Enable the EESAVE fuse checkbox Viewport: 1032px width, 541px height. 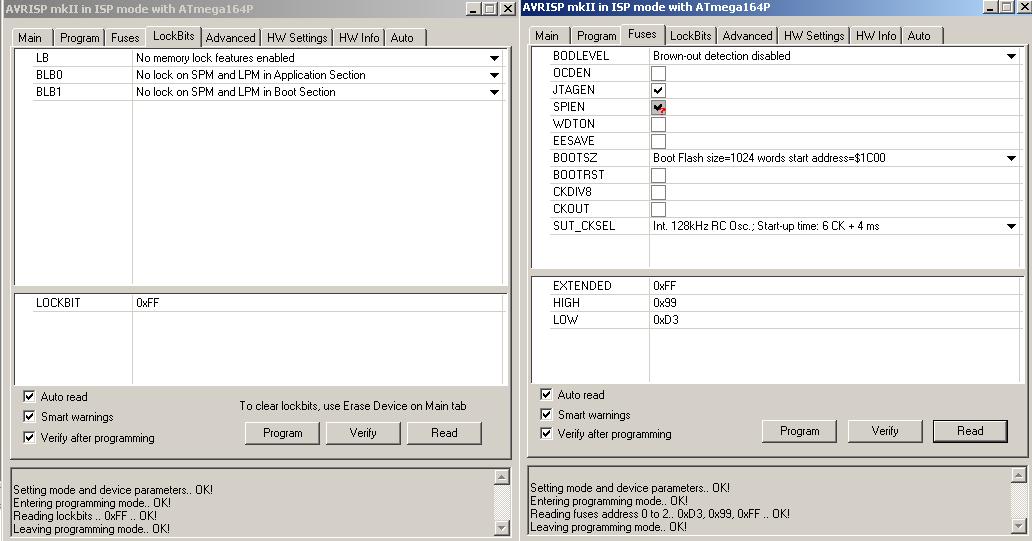(658, 141)
